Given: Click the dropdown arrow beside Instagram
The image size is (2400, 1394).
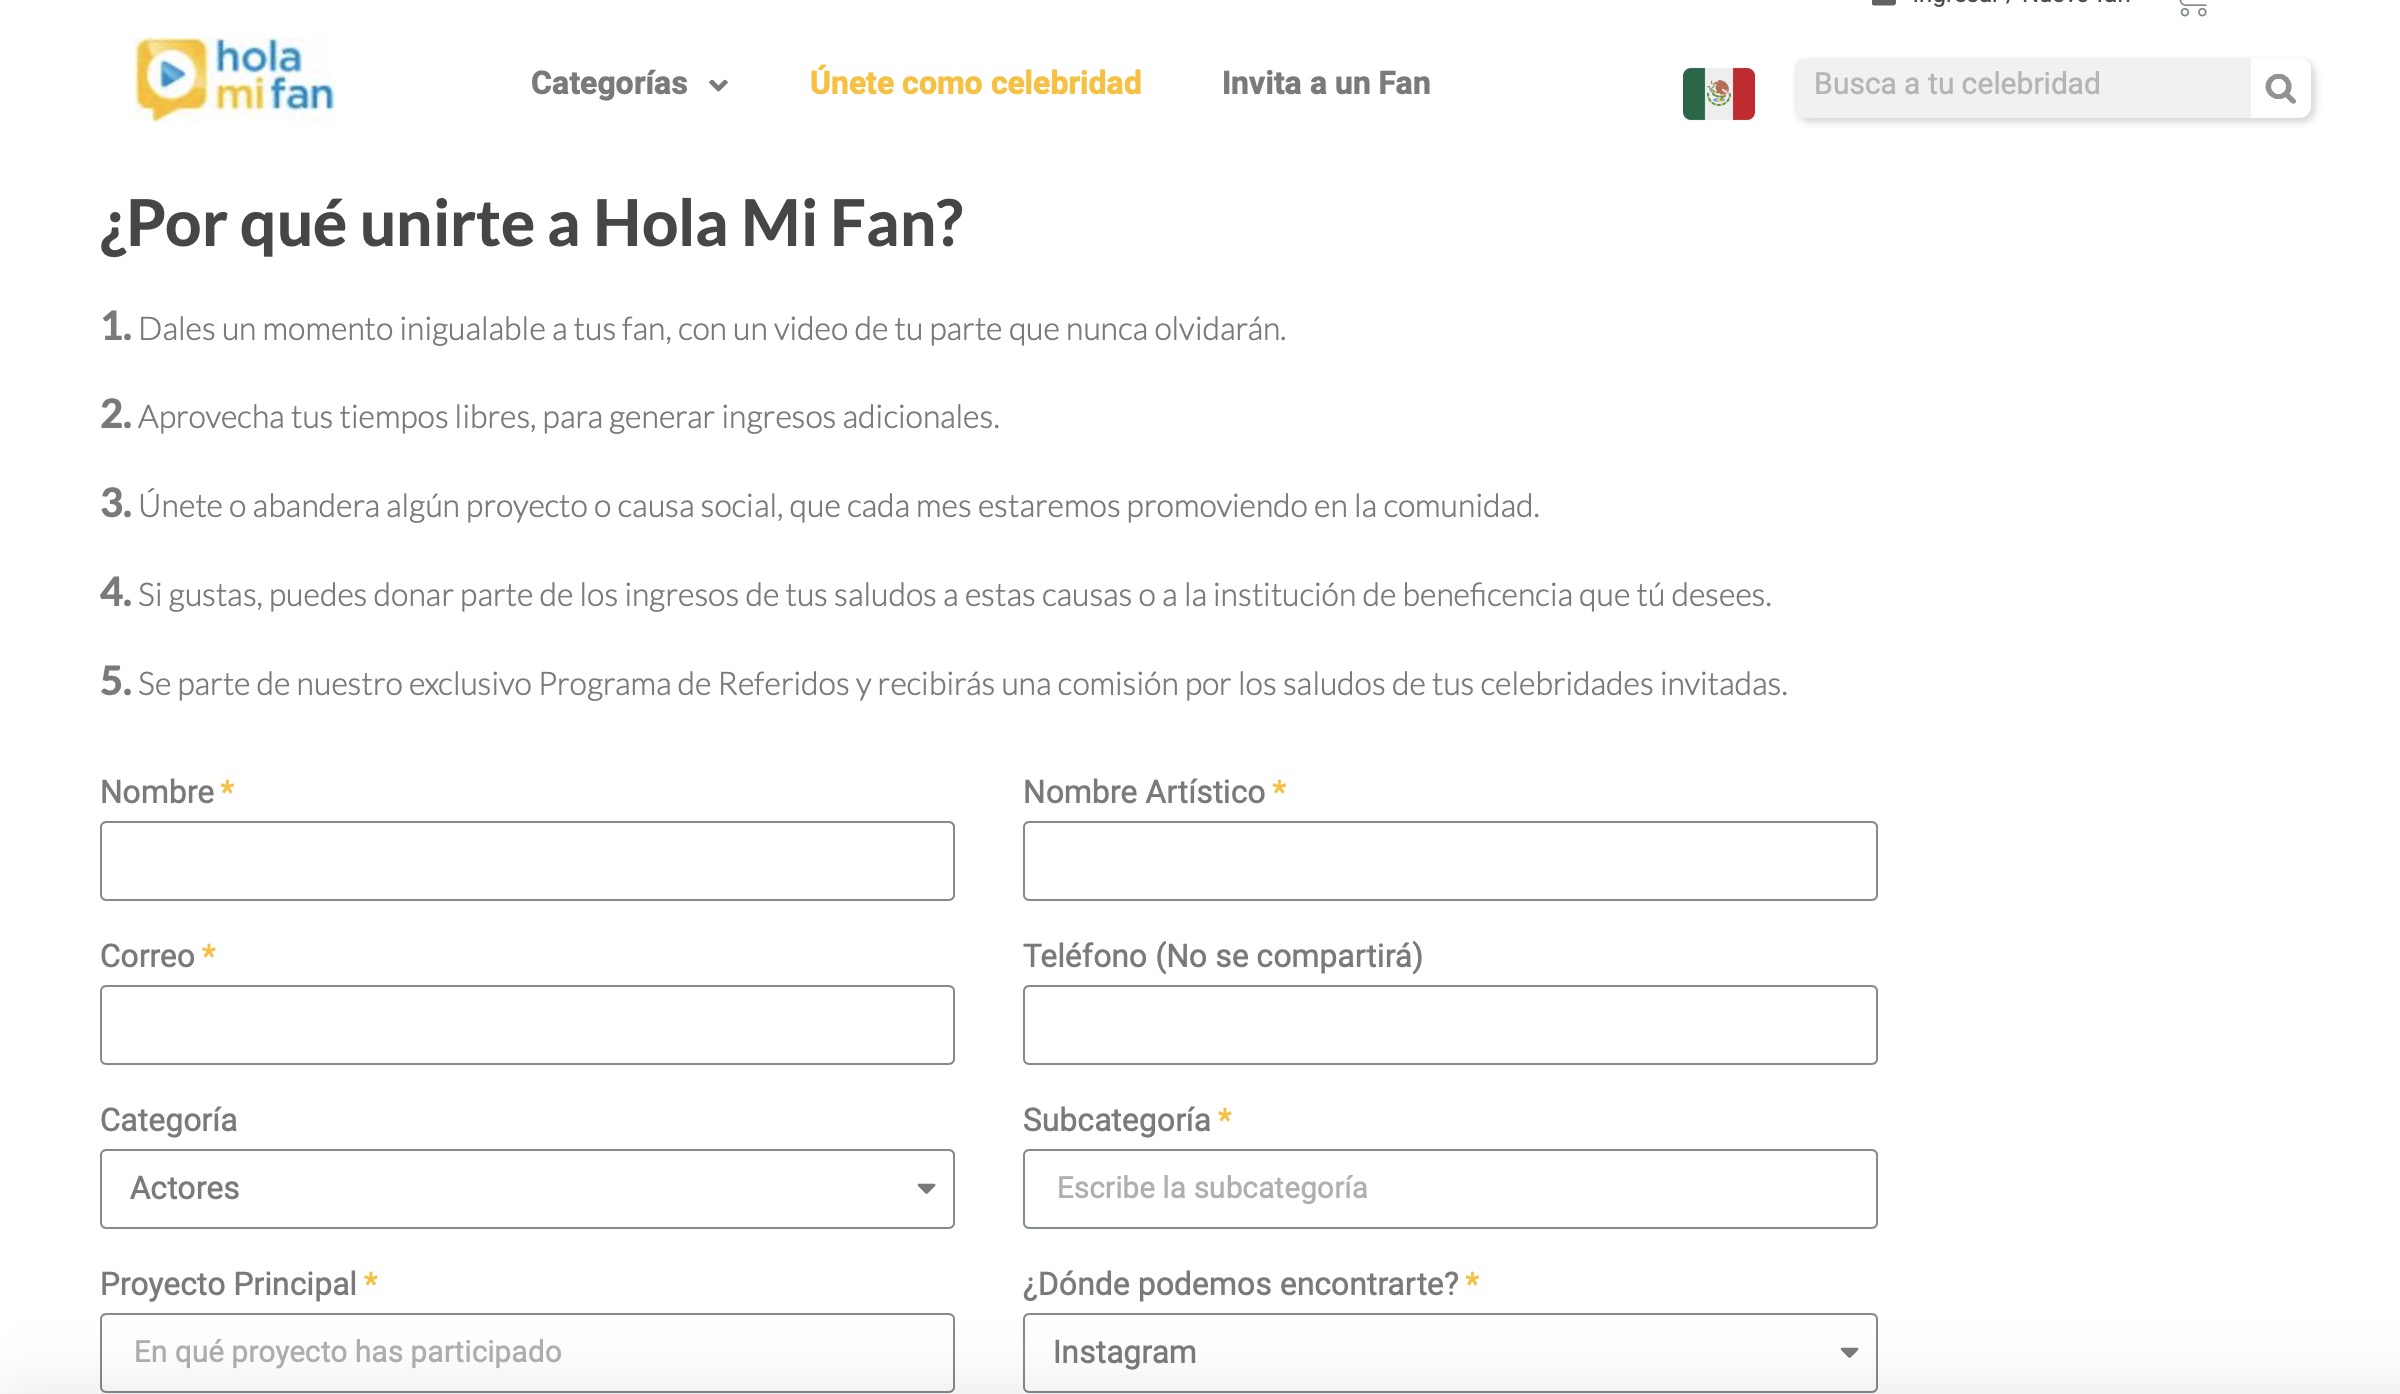Looking at the screenshot, I should (1849, 1352).
